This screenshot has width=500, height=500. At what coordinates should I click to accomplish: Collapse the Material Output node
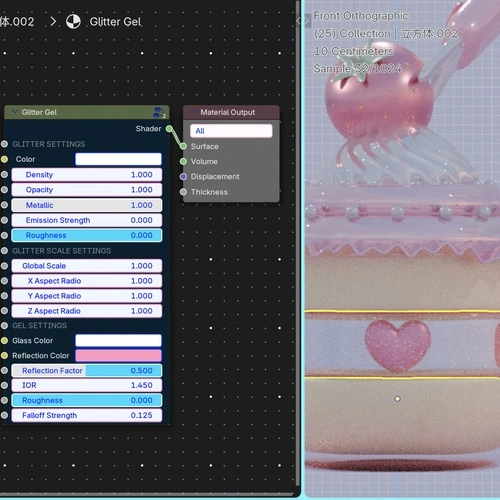click(194, 112)
